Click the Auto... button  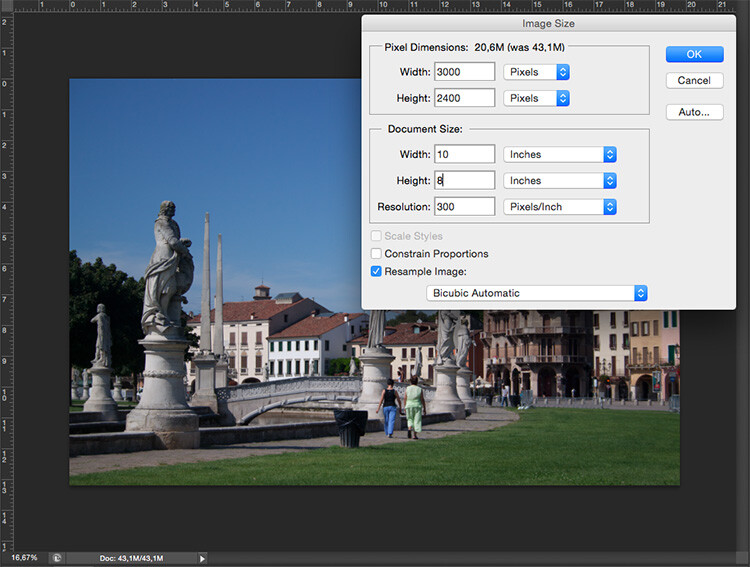point(694,112)
